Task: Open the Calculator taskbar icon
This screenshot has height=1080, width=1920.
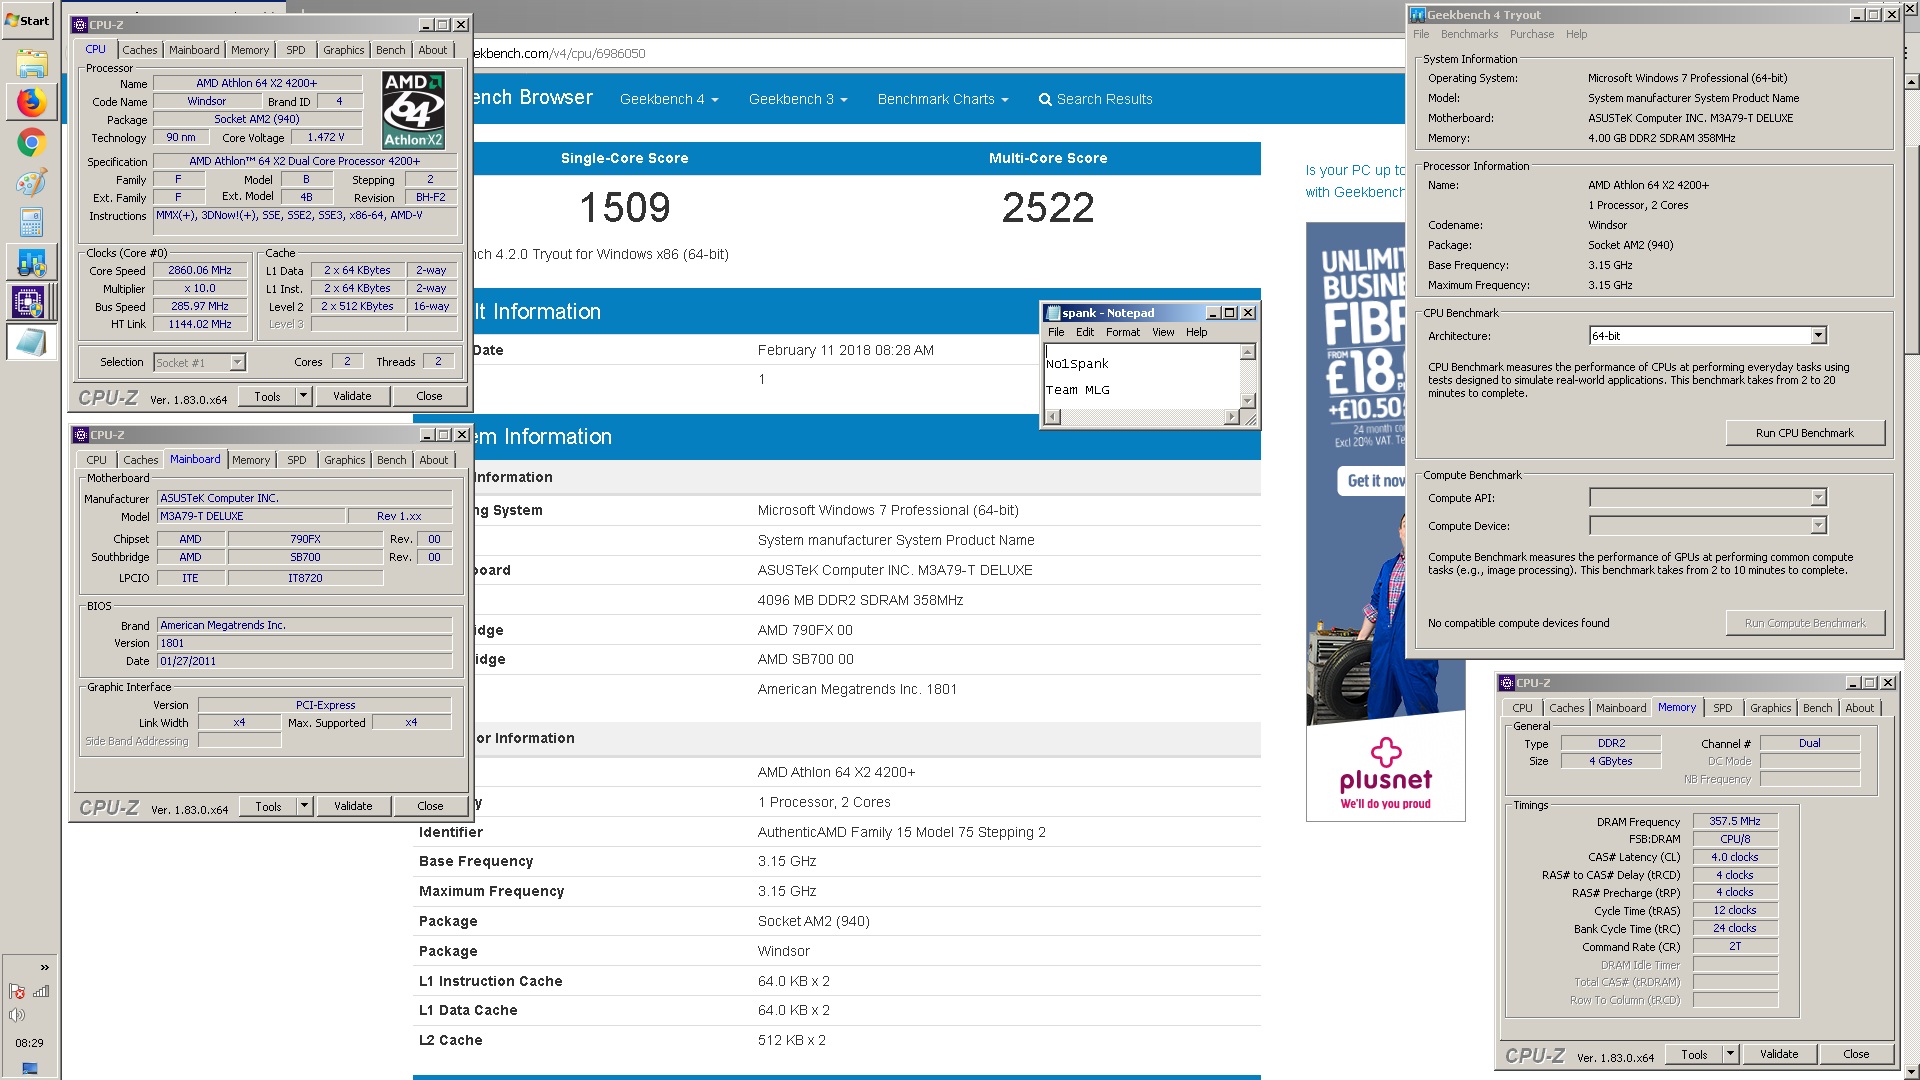Action: coord(31,221)
